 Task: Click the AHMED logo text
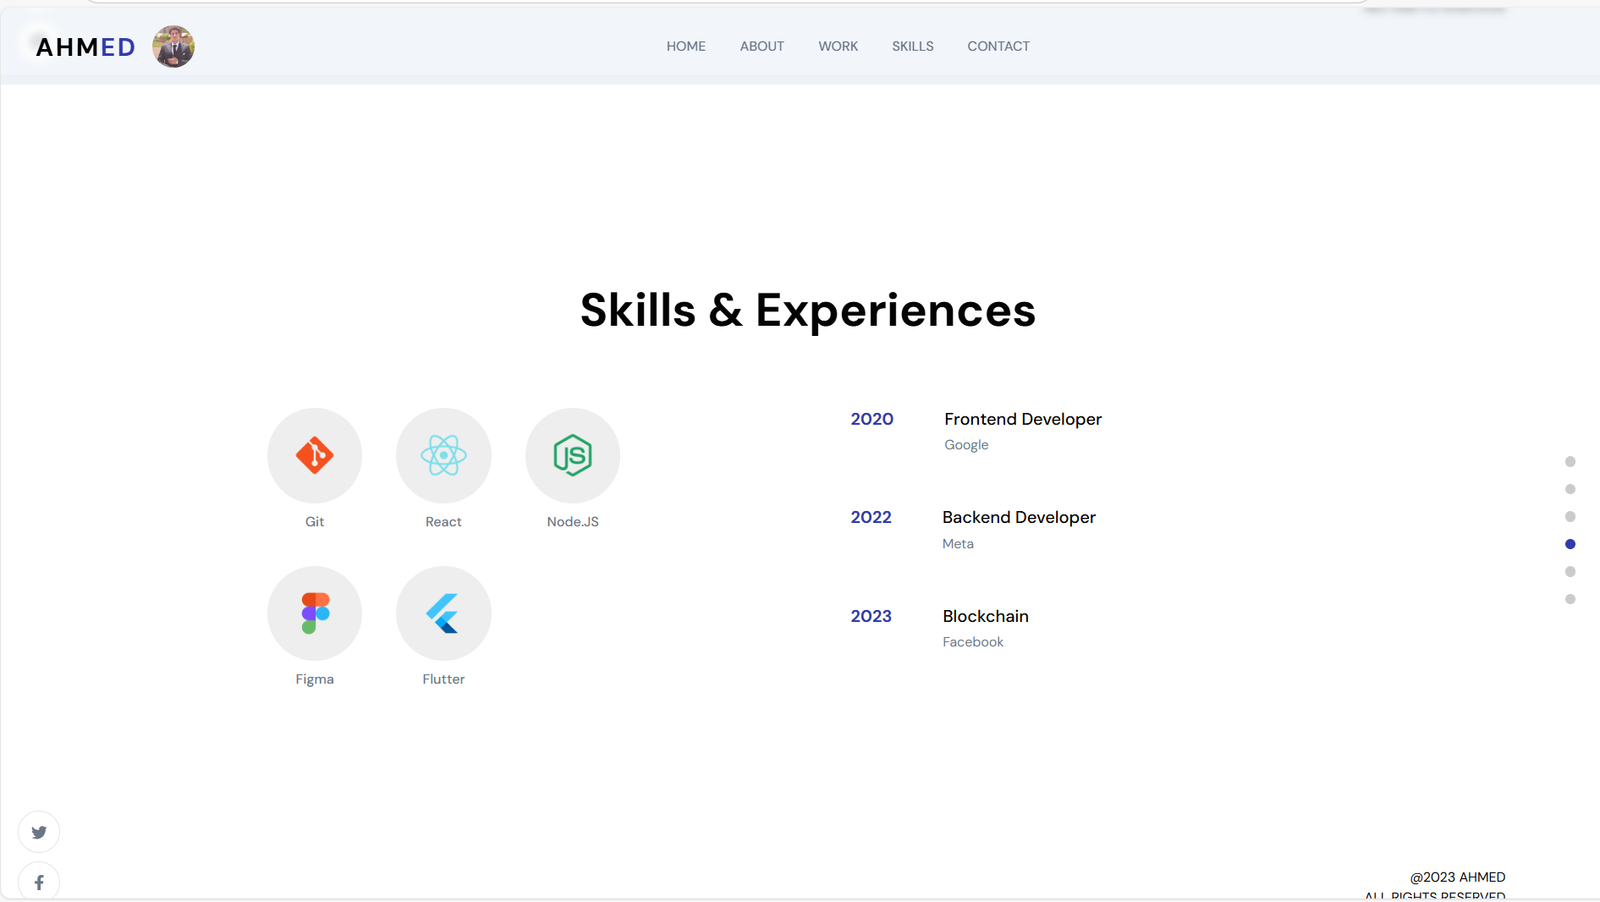85,47
